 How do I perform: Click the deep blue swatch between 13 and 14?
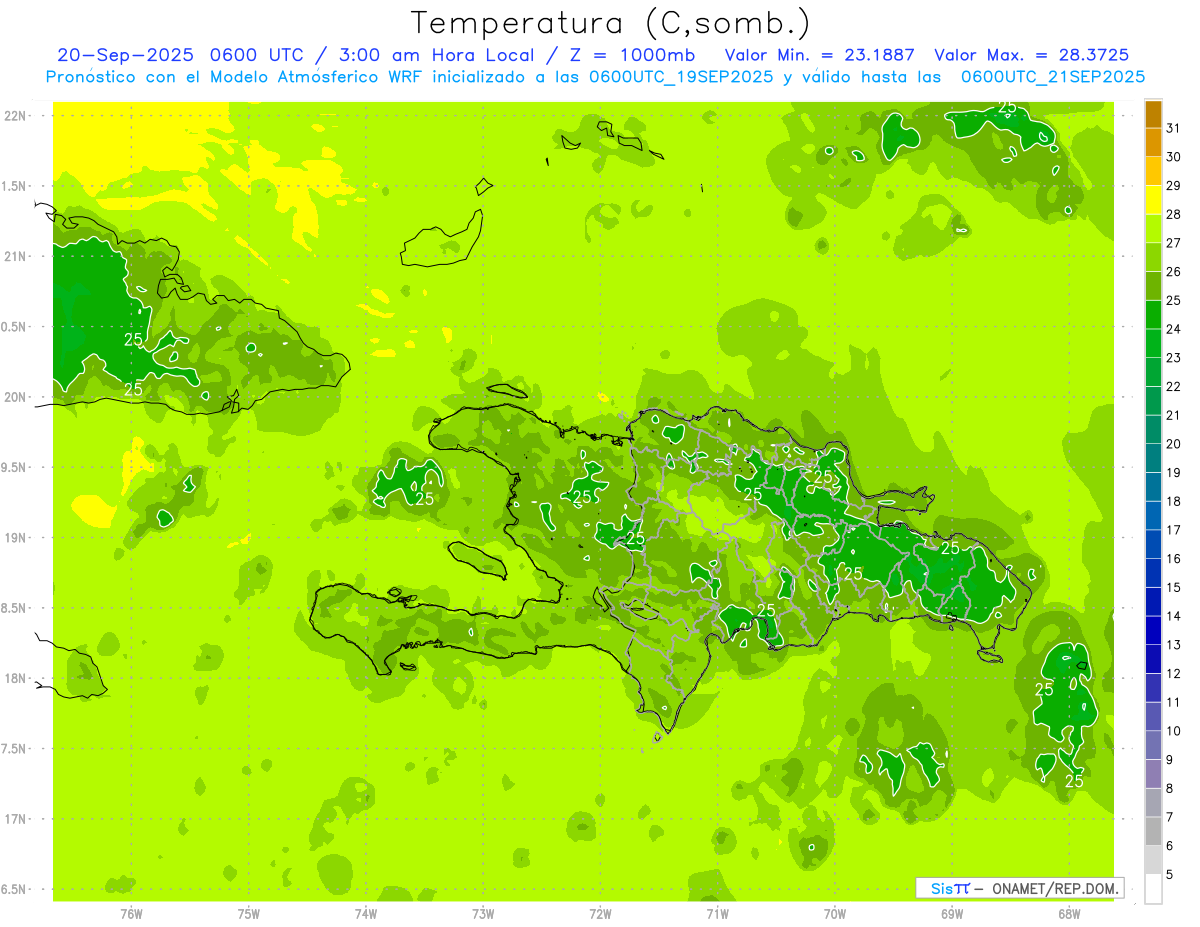coord(1153,631)
